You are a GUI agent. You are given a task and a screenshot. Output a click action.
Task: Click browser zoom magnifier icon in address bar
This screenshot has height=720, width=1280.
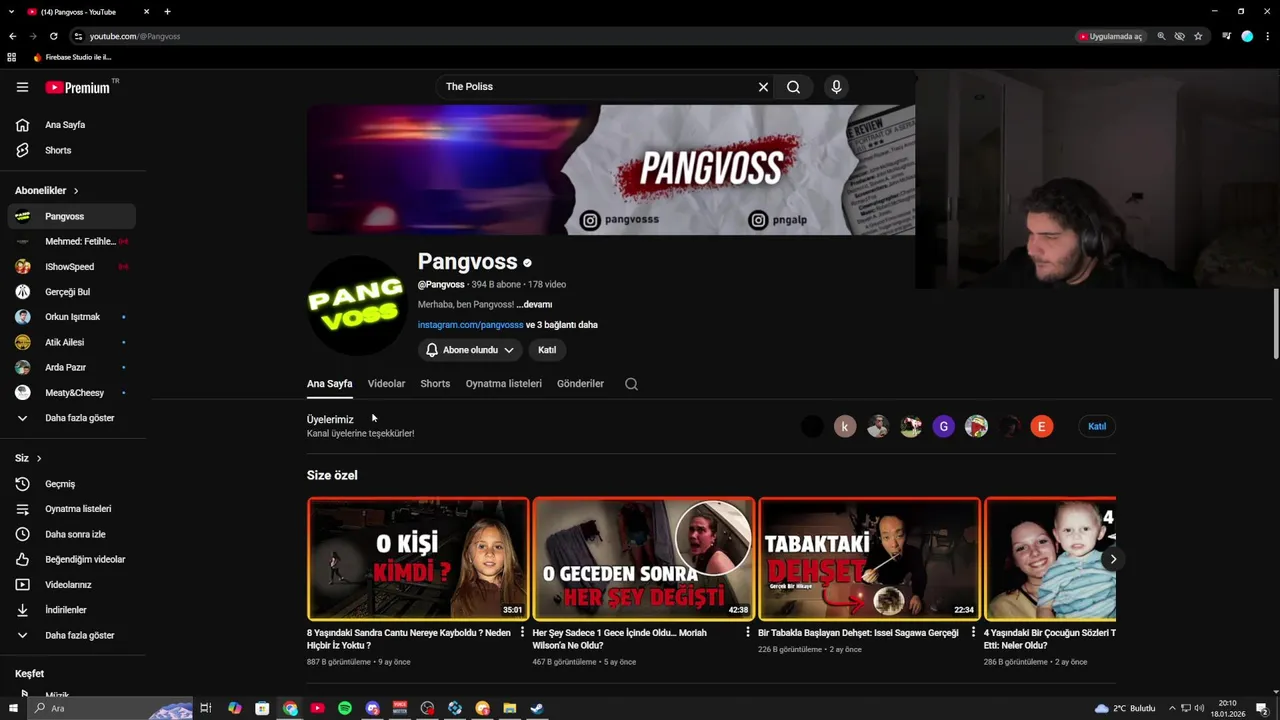pyautogui.click(x=1161, y=36)
